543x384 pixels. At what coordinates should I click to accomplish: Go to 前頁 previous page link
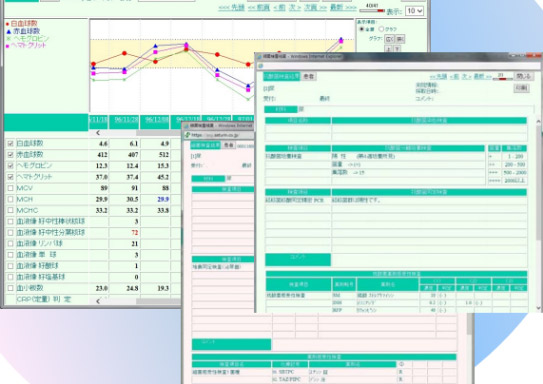tap(259, 8)
